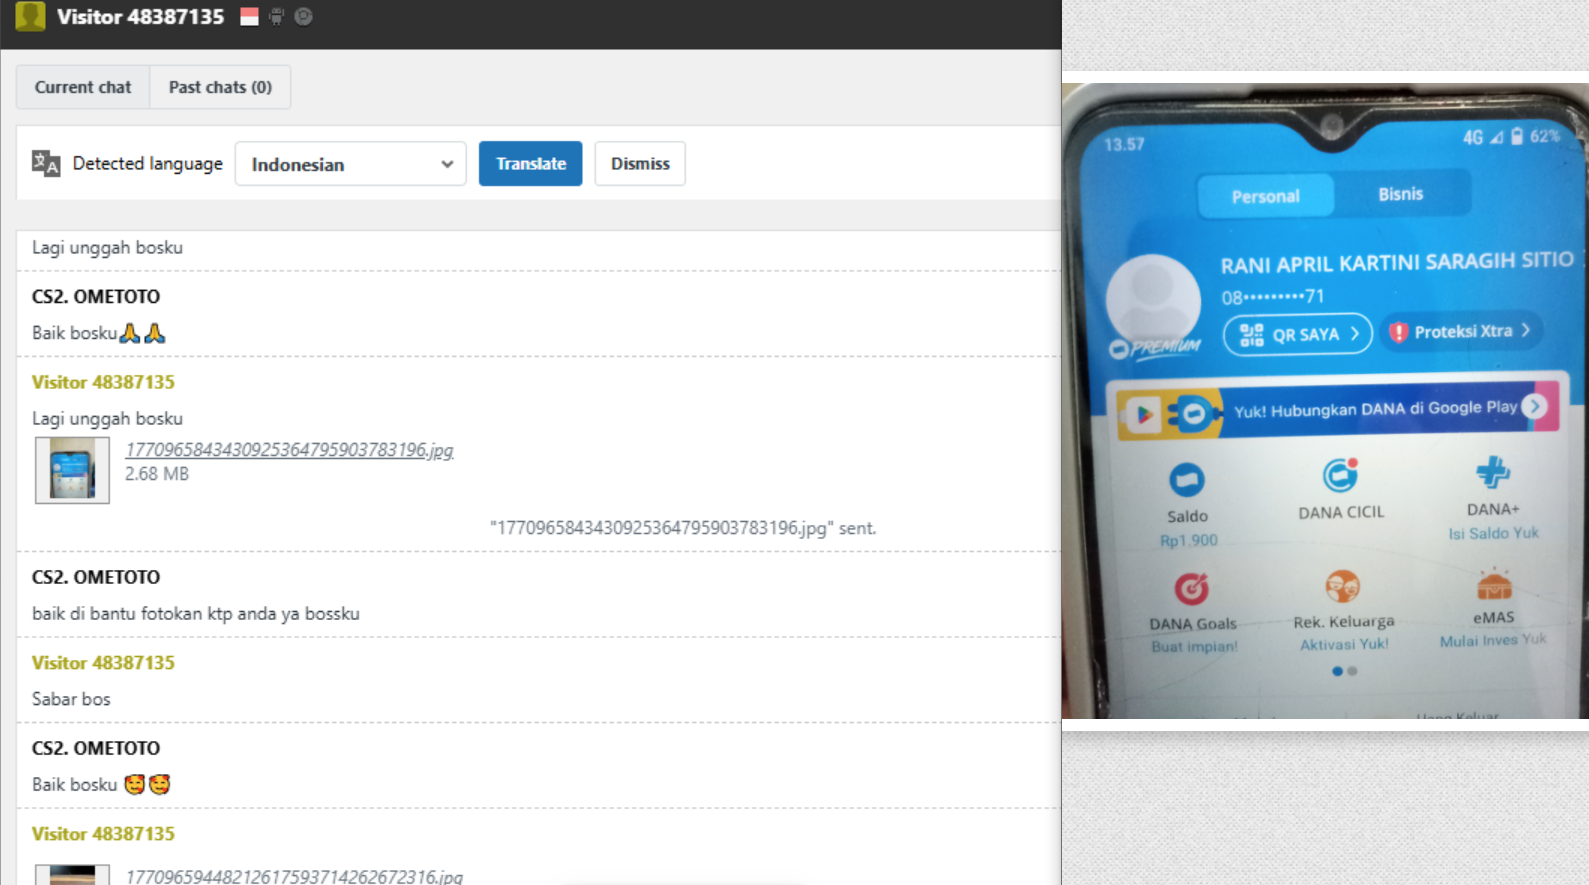Image resolution: width=1589 pixels, height=885 pixels.
Task: Open the Indonesian language dropdown
Action: coord(350,164)
